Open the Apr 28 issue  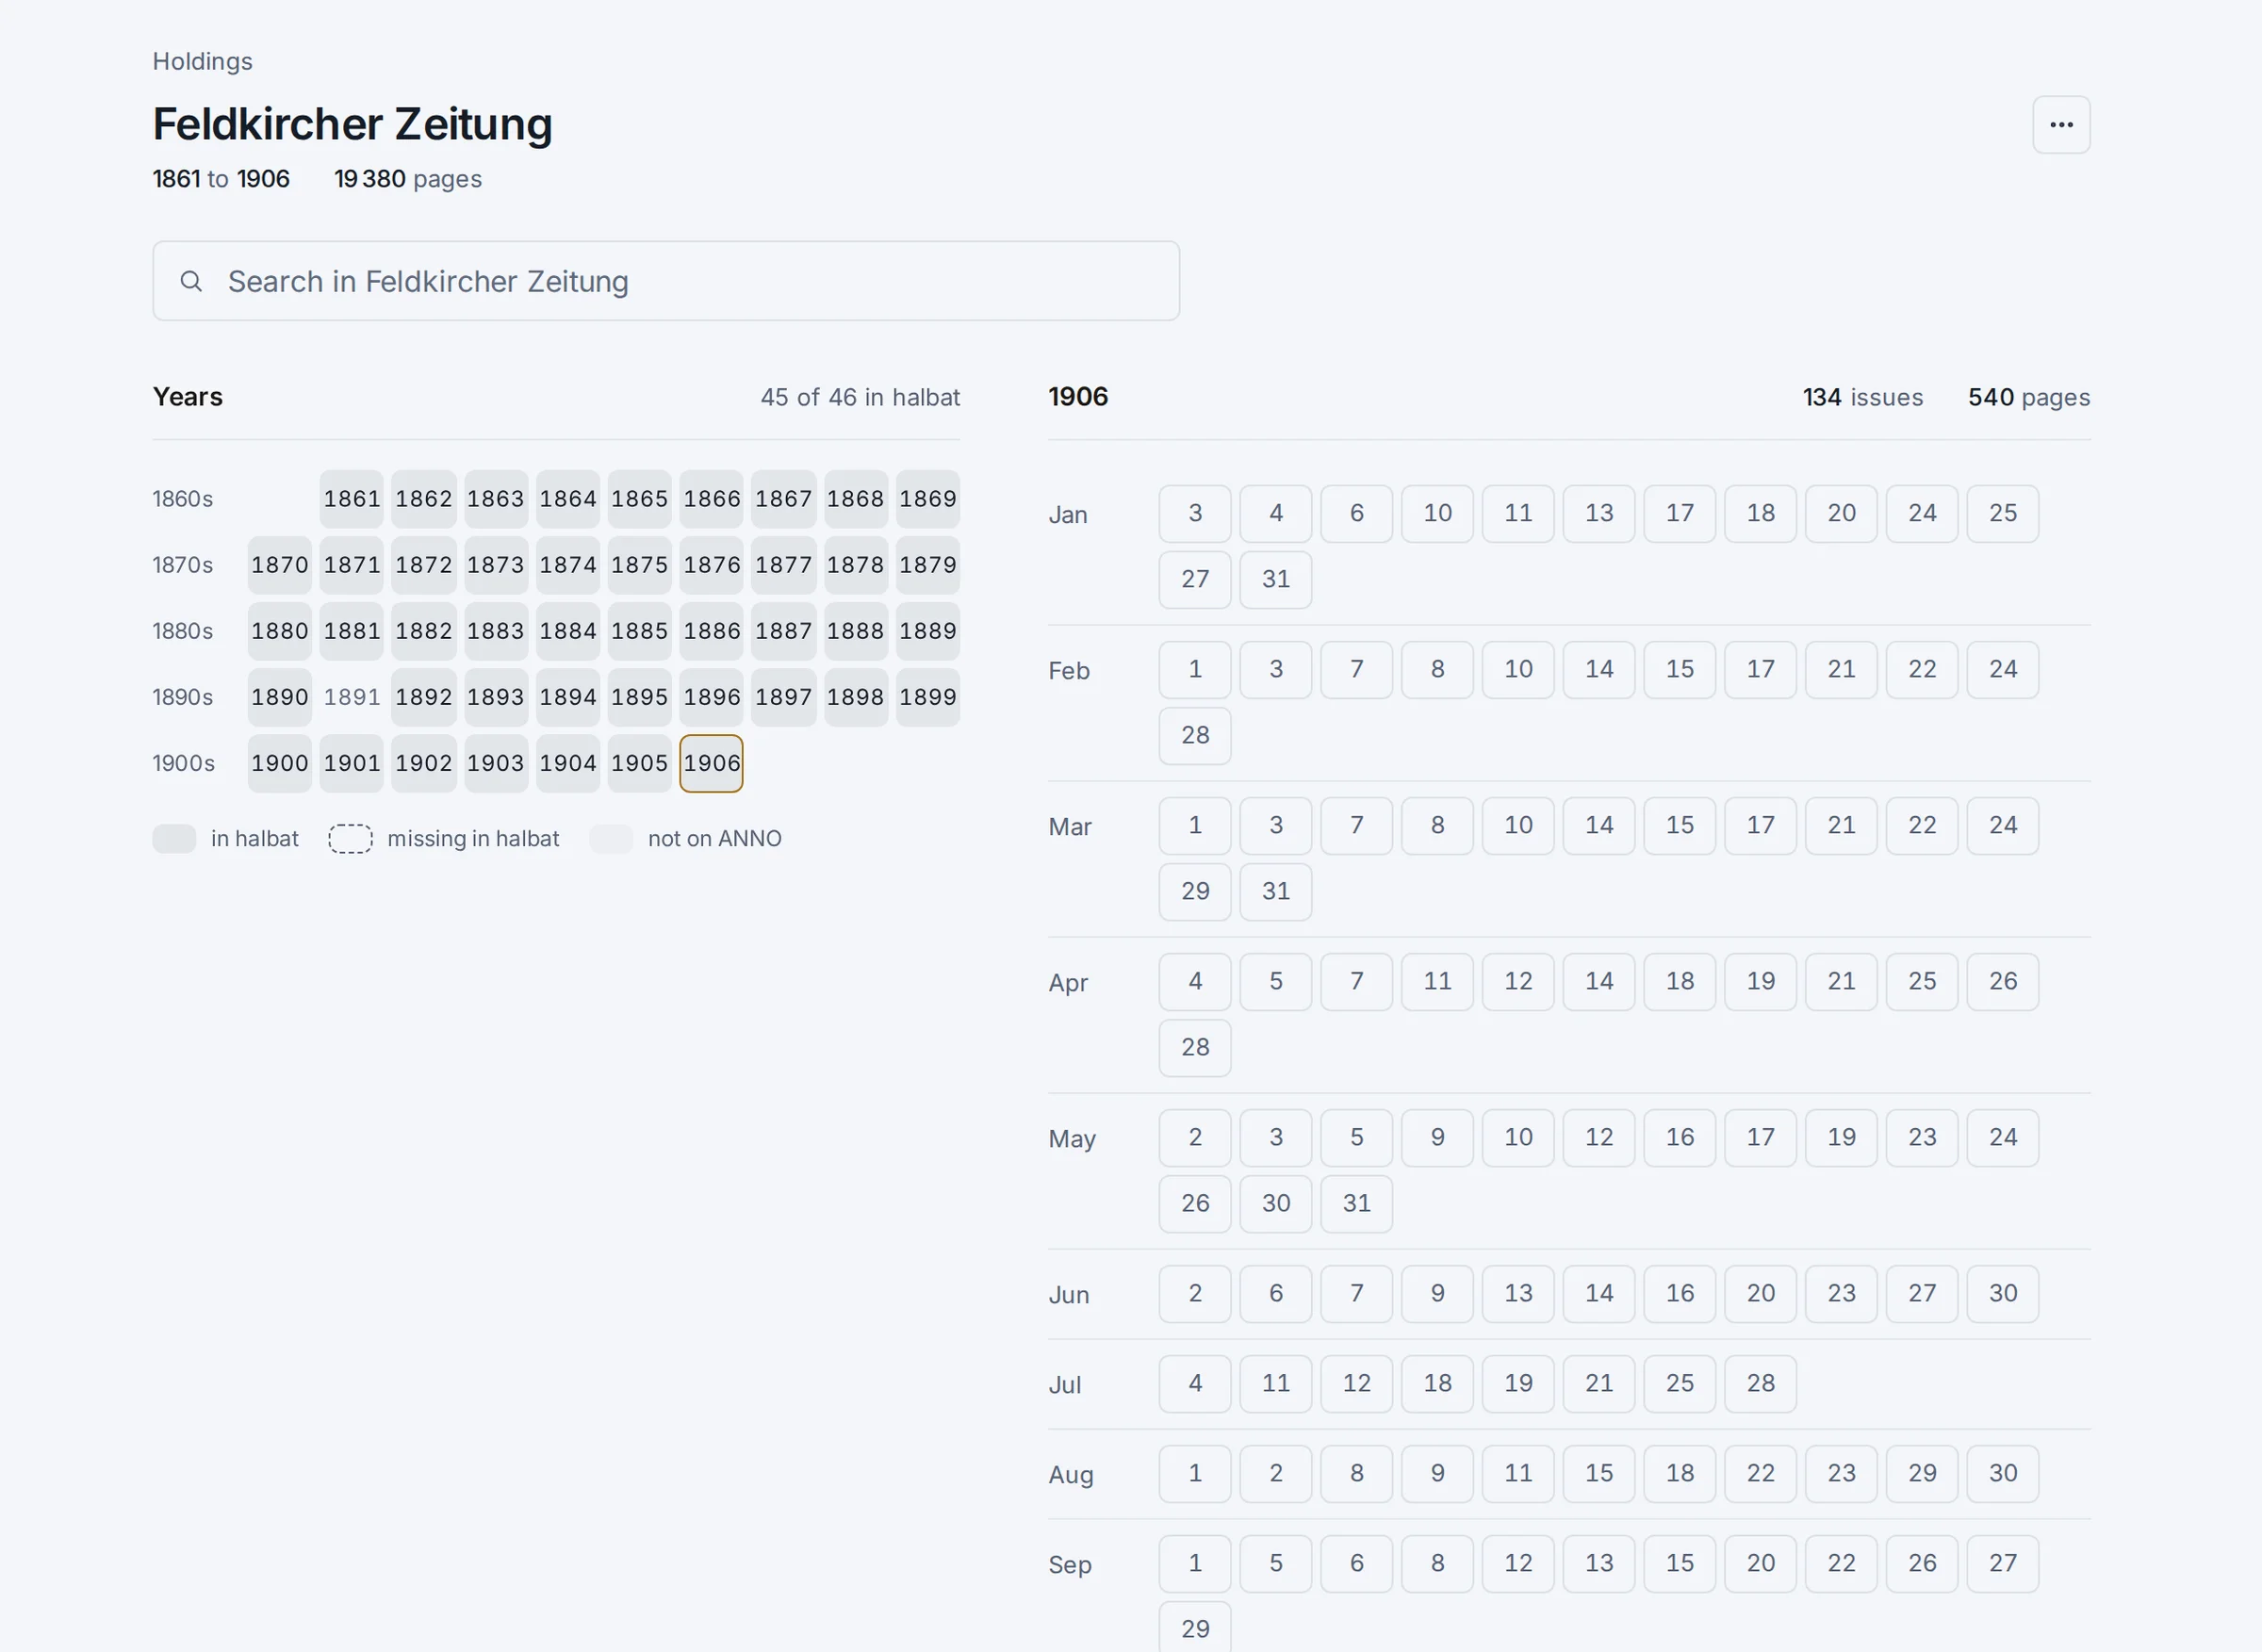(x=1195, y=1048)
